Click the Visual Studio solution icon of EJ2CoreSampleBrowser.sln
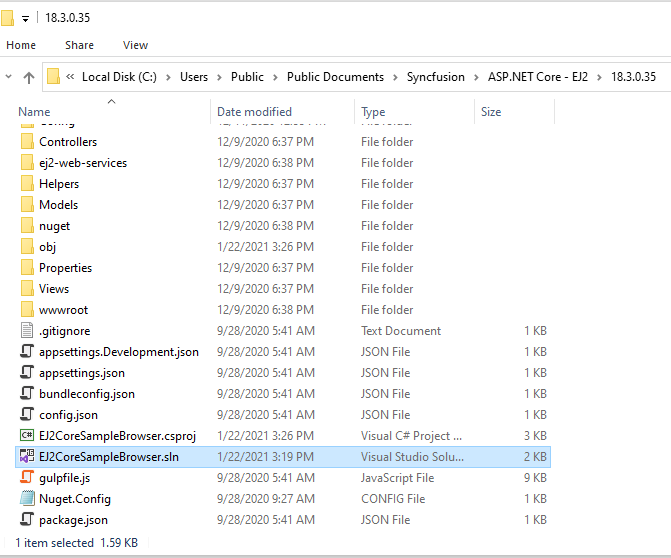The height and width of the screenshot is (558, 671). tap(27, 456)
